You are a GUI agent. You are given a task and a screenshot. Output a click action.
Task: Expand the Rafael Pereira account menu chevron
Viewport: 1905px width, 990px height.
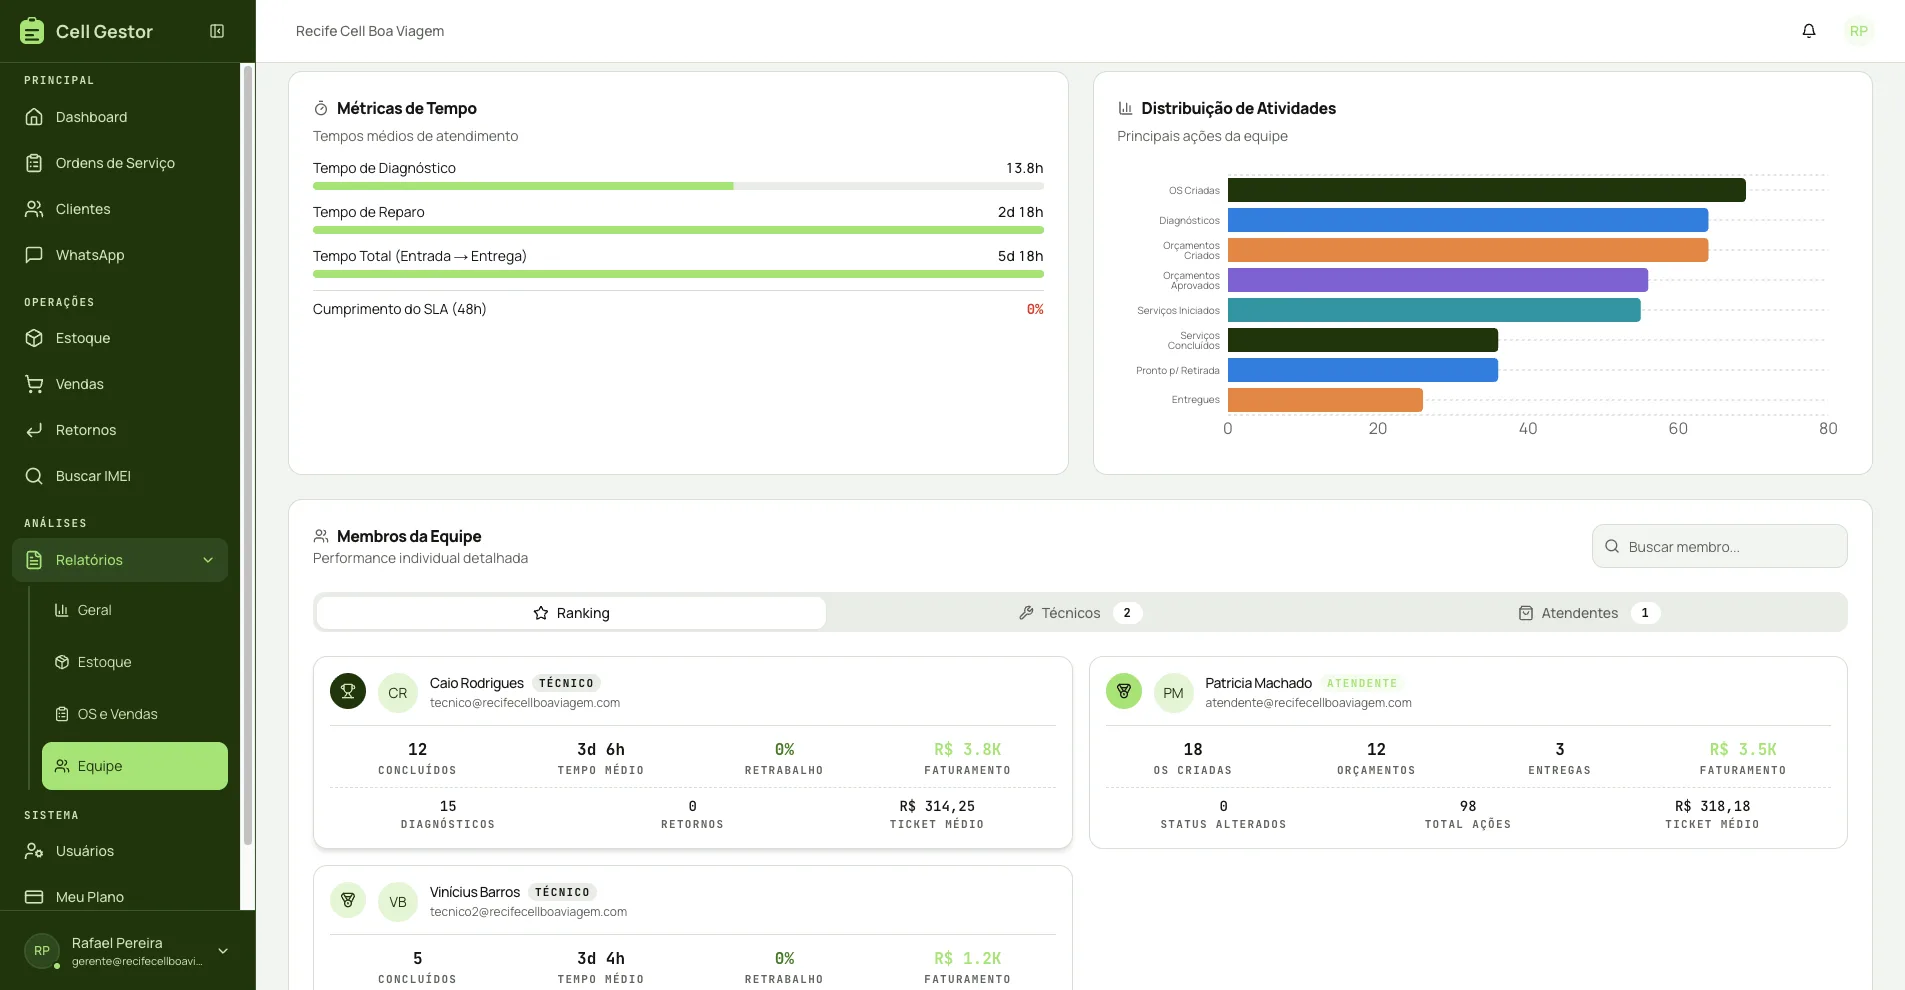pos(223,951)
